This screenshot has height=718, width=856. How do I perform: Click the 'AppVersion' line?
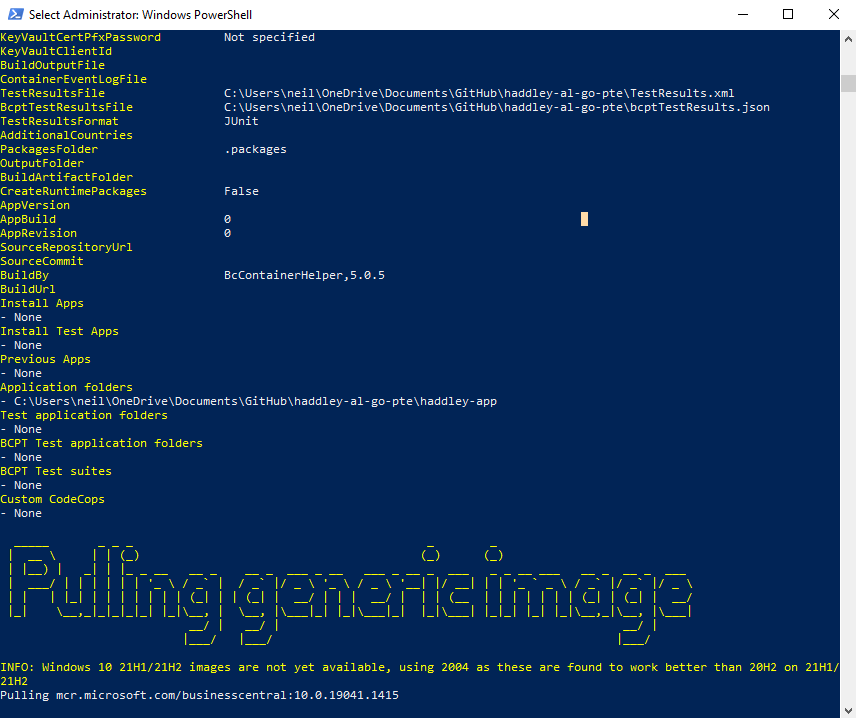tap(35, 205)
